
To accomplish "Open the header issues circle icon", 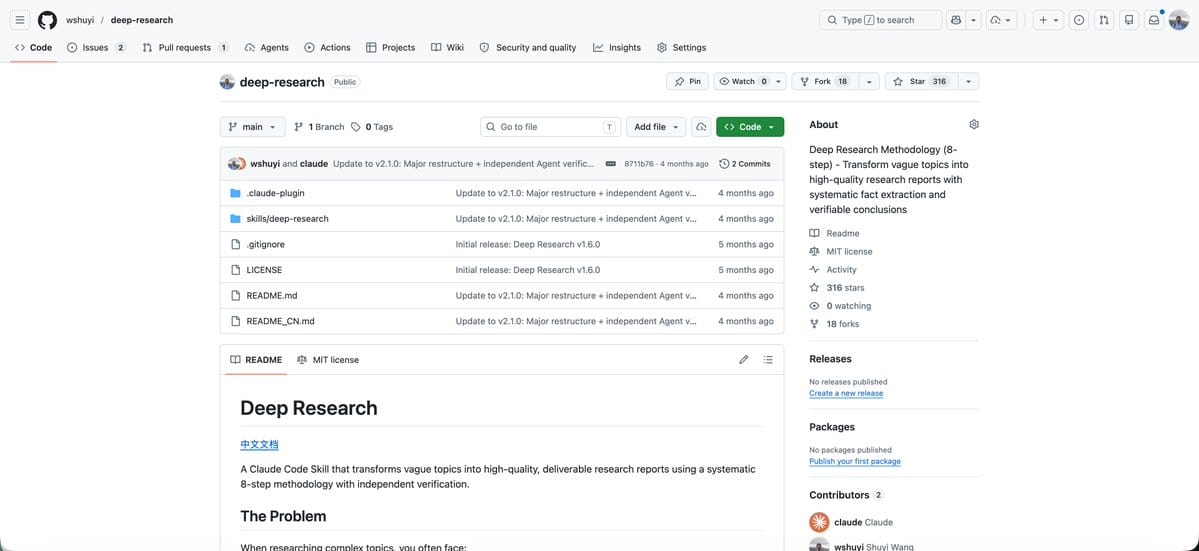I will pyautogui.click(x=1079, y=21).
